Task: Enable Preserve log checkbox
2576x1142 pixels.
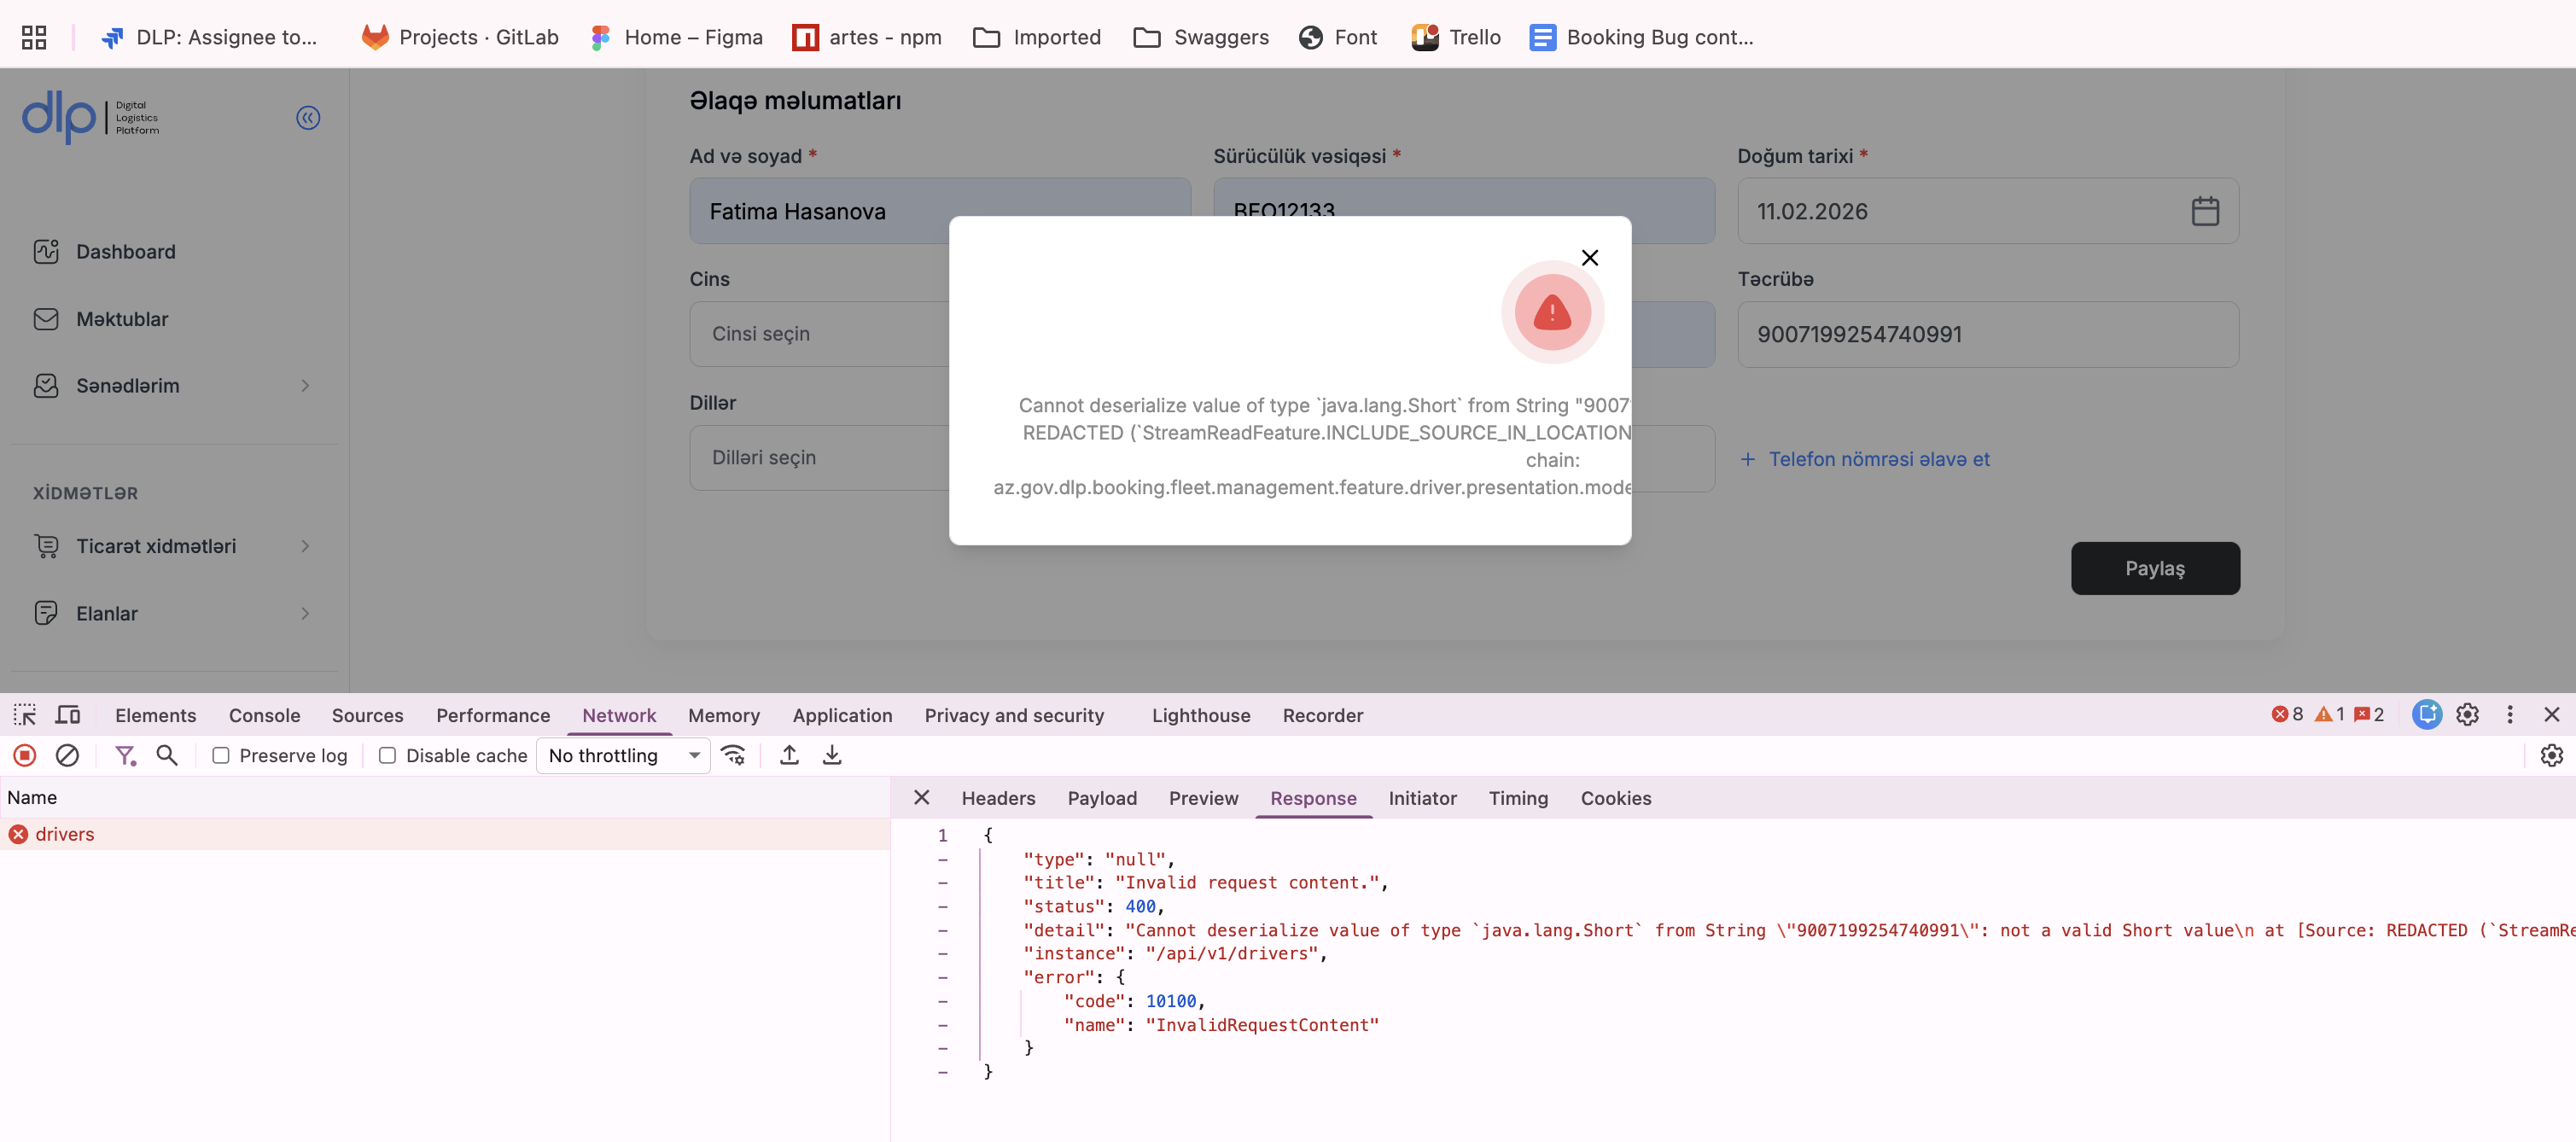Action: pyautogui.click(x=221, y=756)
